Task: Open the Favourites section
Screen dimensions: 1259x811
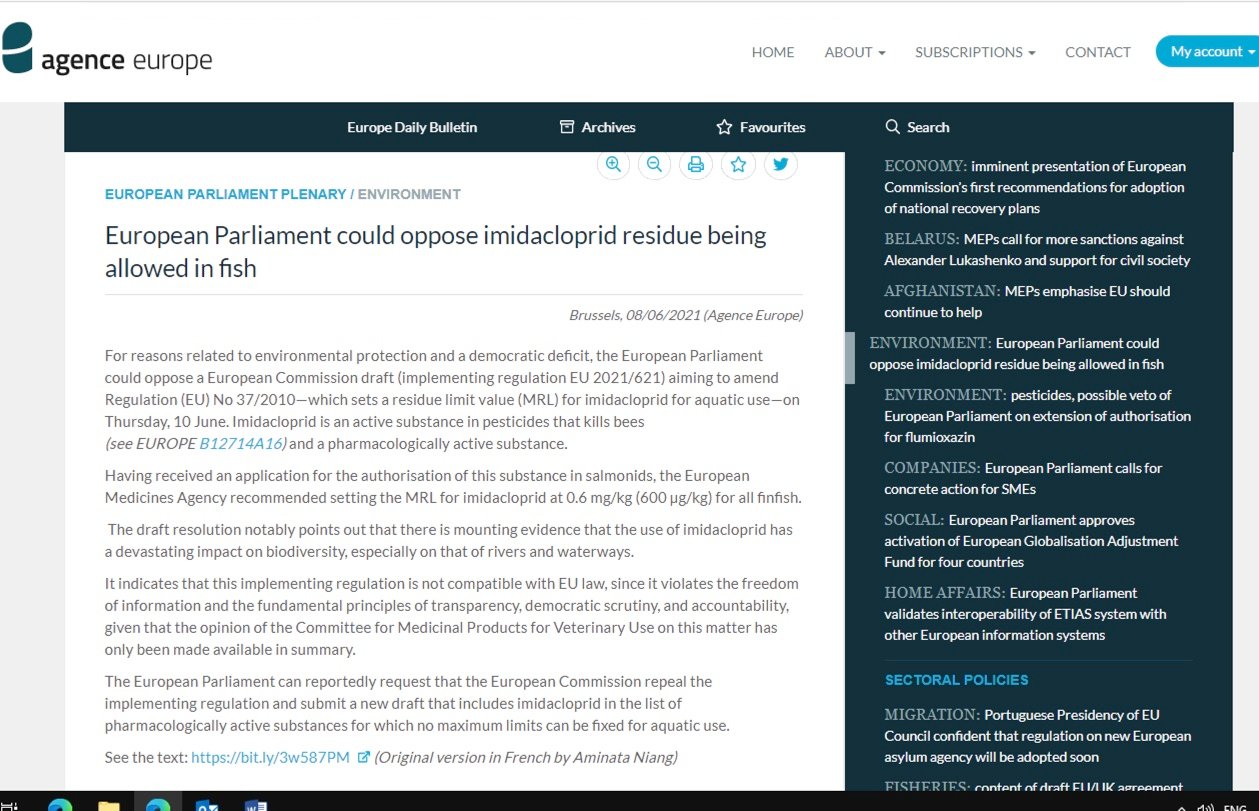Action: tap(761, 127)
